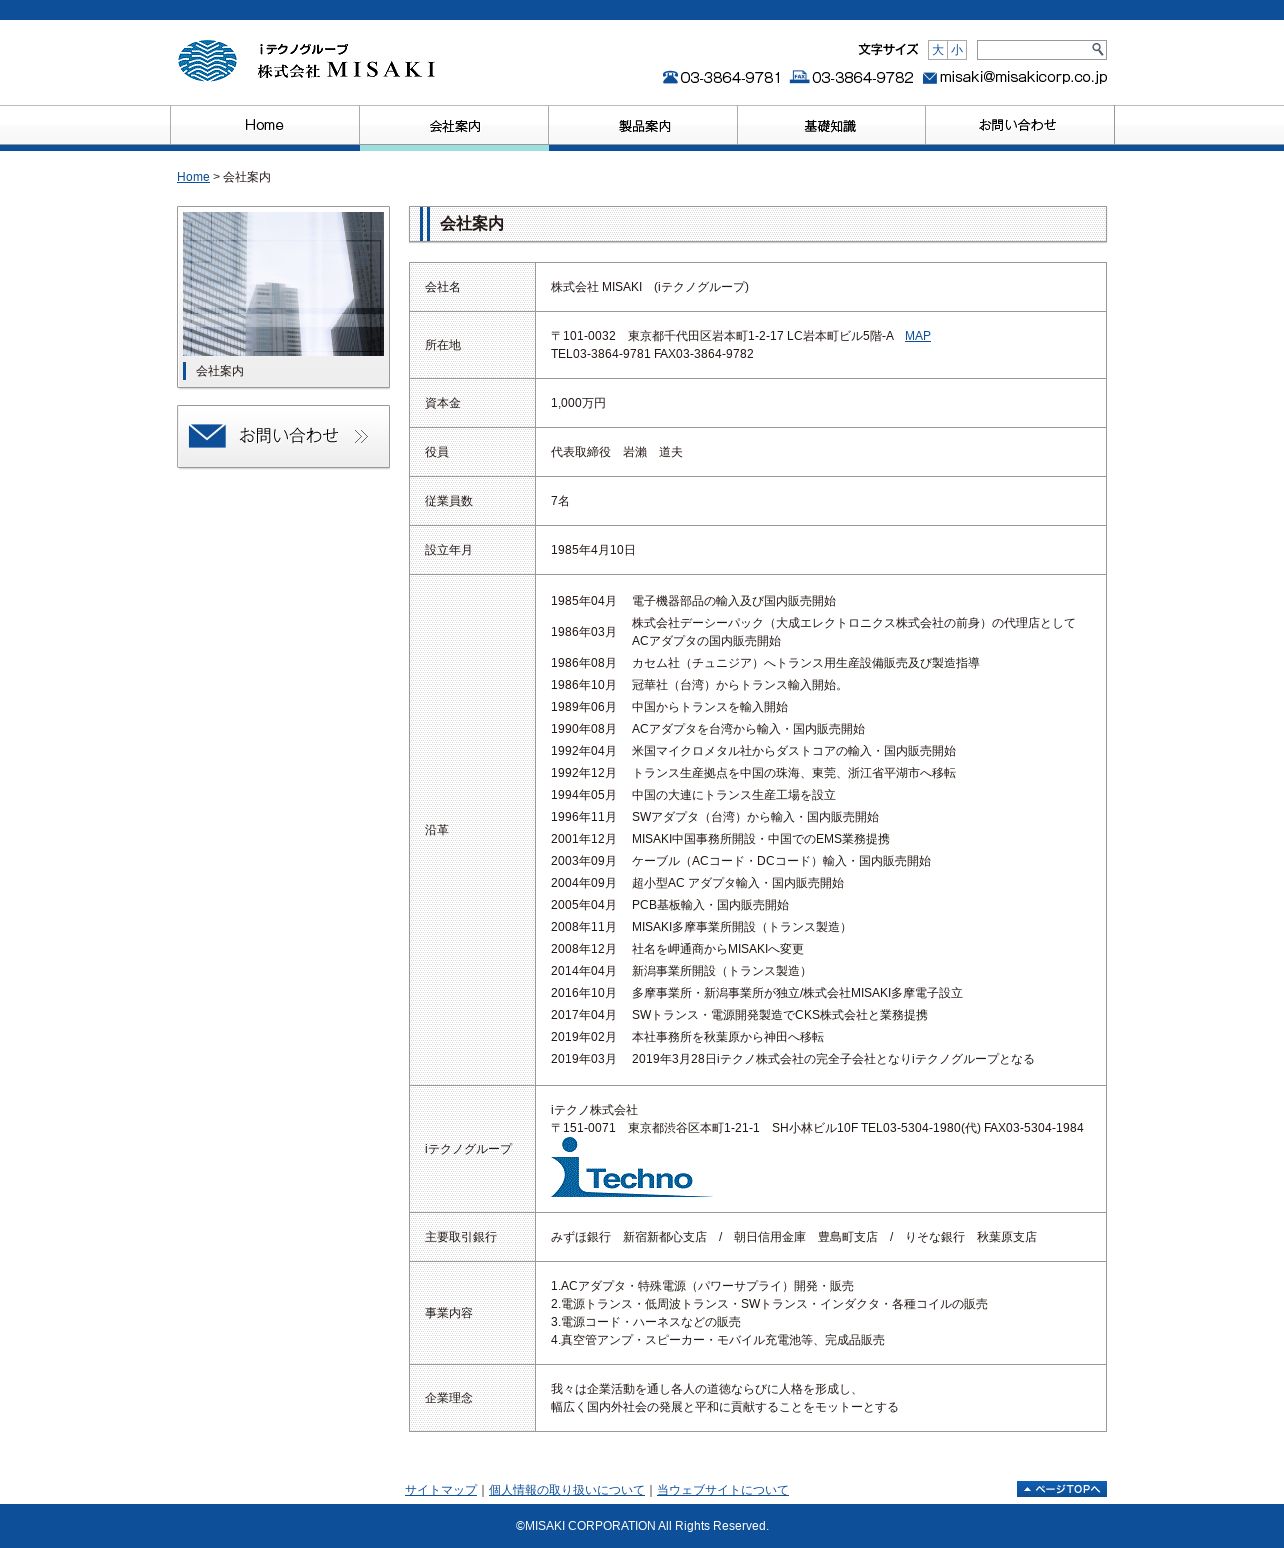Click the 1986年03月 history date
The image size is (1284, 1548).
(x=584, y=632)
